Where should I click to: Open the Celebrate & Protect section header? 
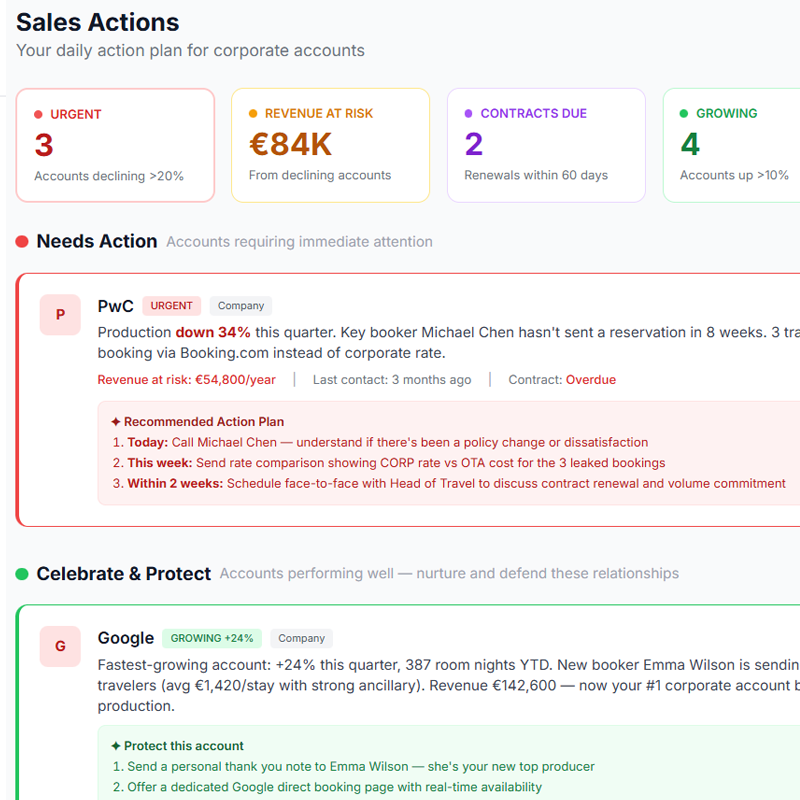(x=124, y=573)
